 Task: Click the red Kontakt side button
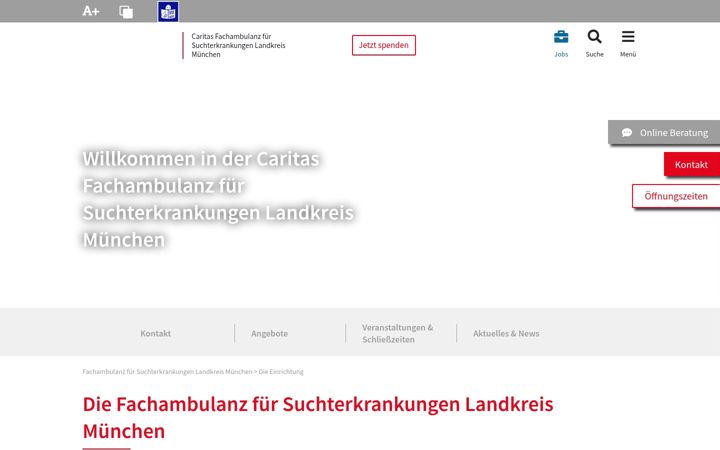[x=692, y=164]
